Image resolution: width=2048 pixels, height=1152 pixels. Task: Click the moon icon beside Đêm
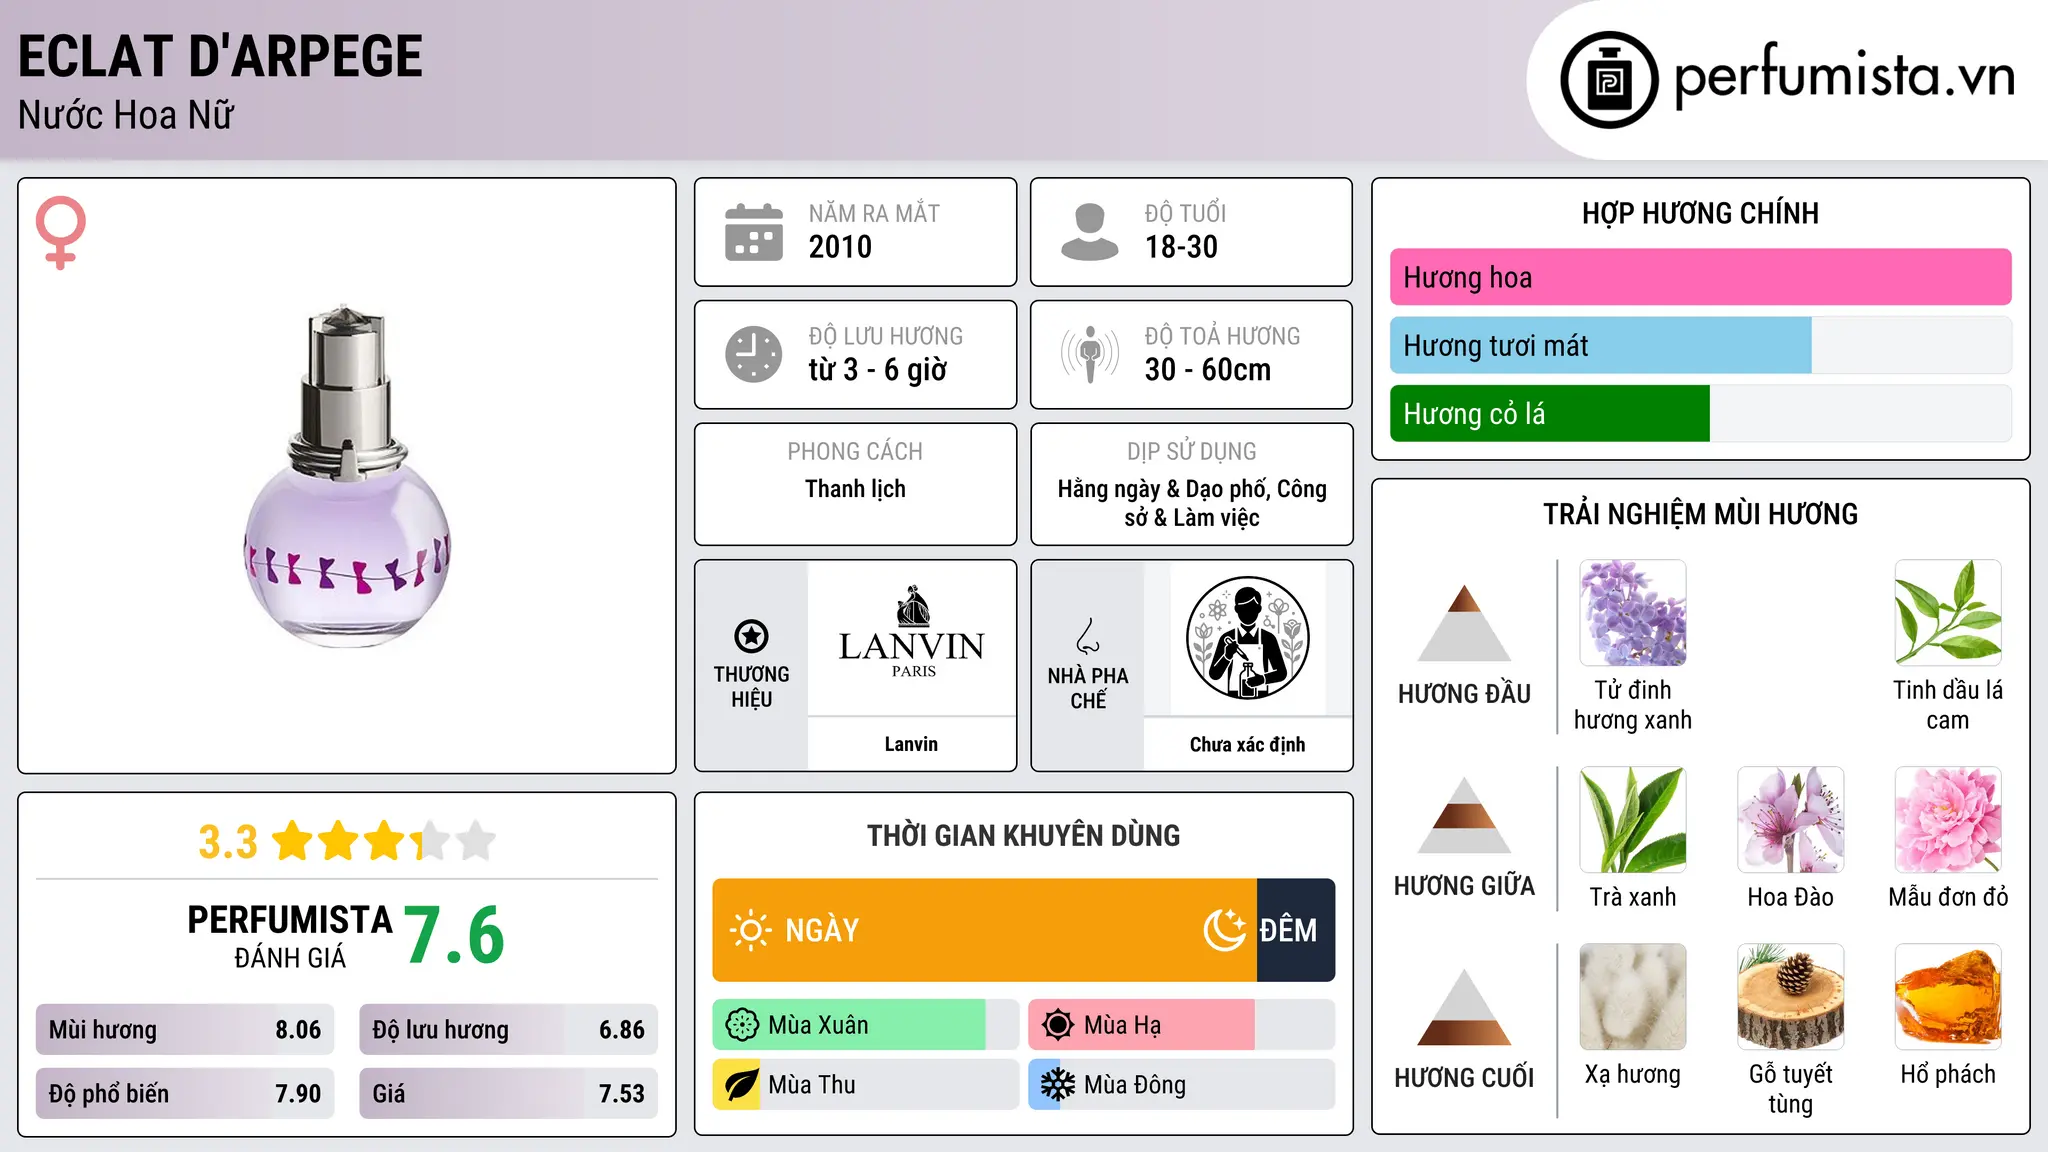click(x=1224, y=930)
